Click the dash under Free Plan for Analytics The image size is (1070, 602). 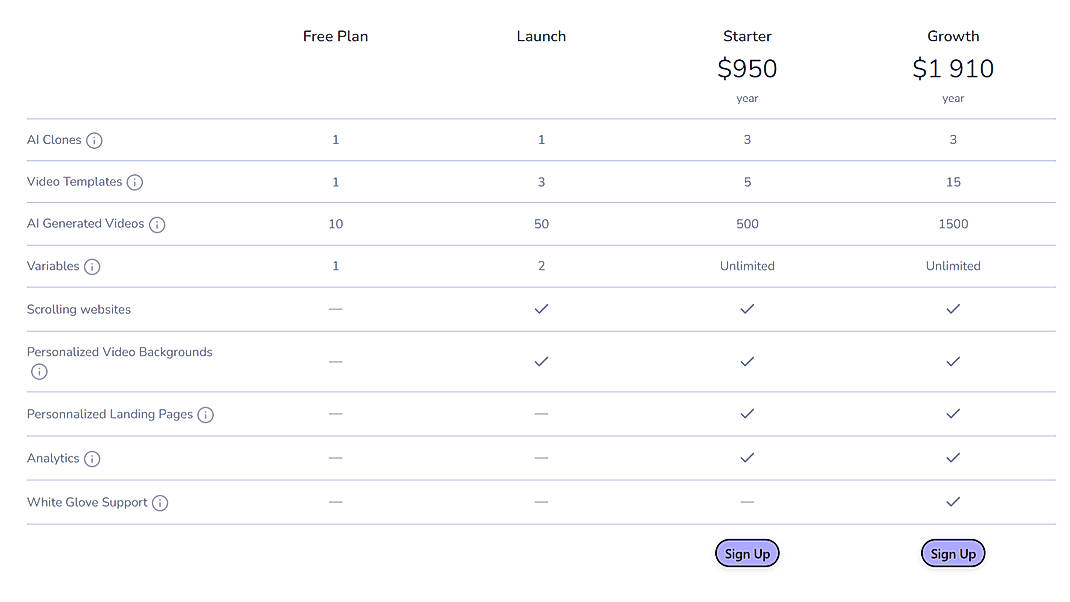click(335, 458)
